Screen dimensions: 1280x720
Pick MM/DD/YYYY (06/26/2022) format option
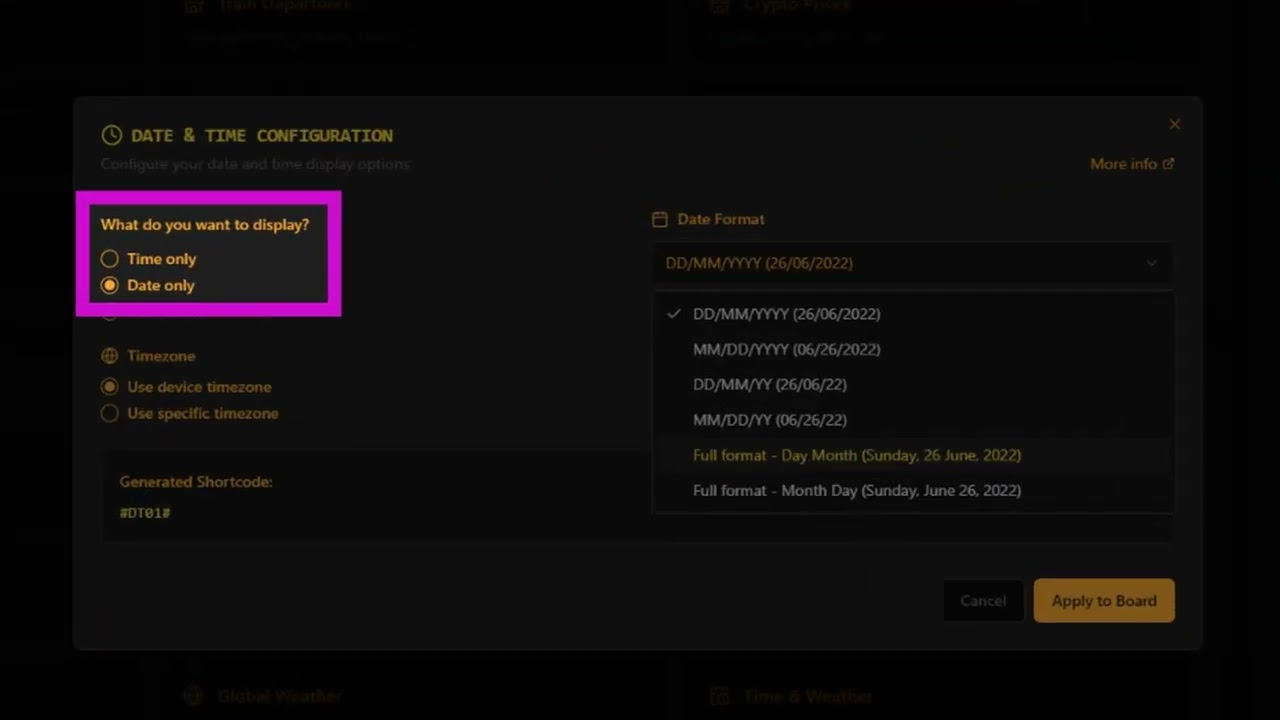point(913,349)
